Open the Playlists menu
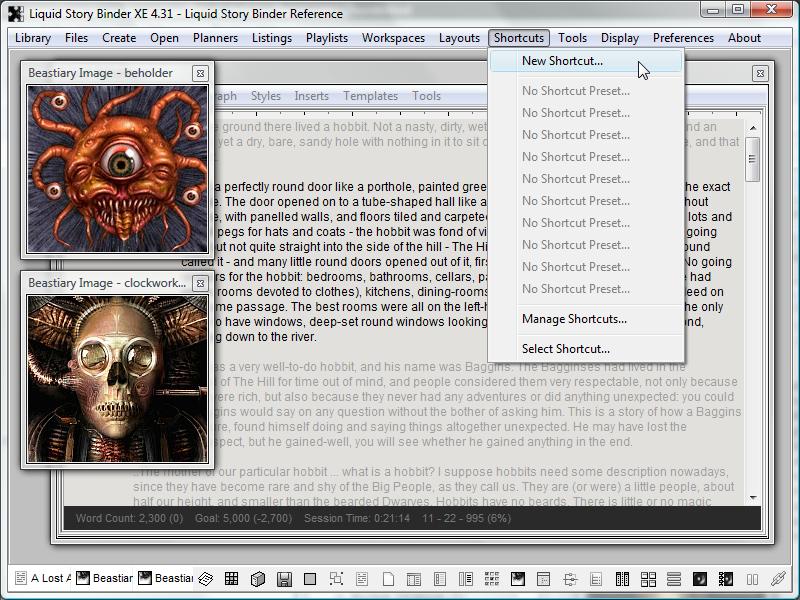 coord(327,38)
